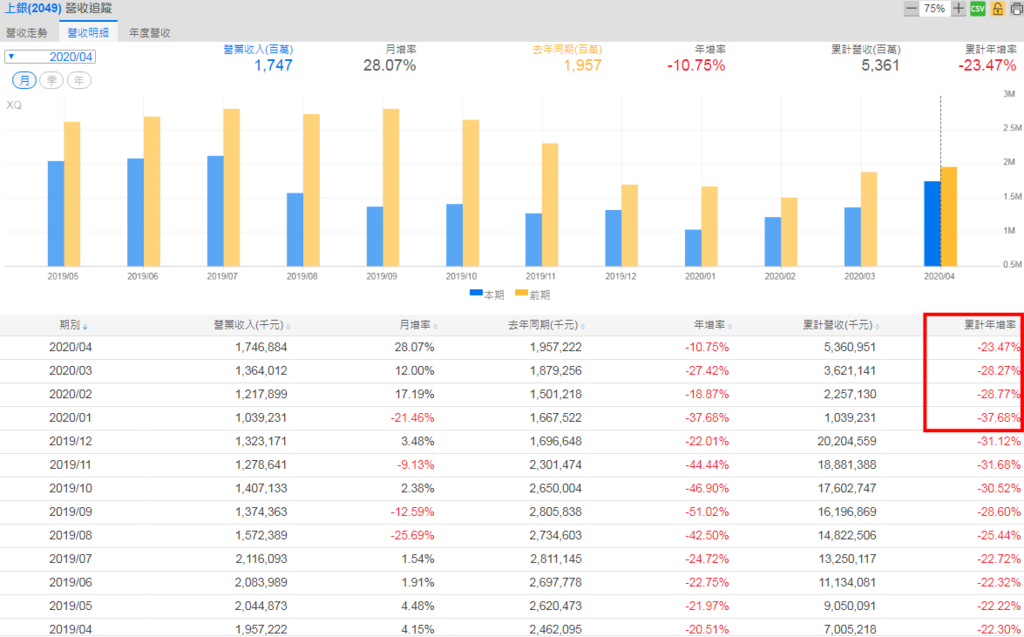Click the 2019/12 period cell in the table
This screenshot has width=1024, height=637.
point(71,441)
